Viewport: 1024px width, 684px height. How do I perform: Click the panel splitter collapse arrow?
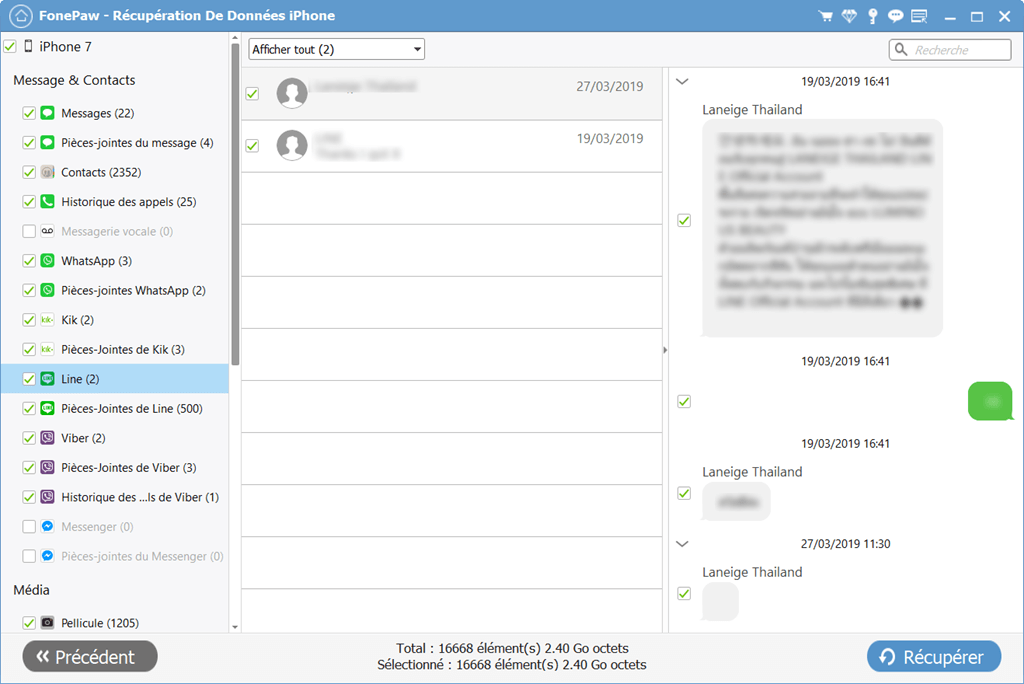[x=665, y=350]
